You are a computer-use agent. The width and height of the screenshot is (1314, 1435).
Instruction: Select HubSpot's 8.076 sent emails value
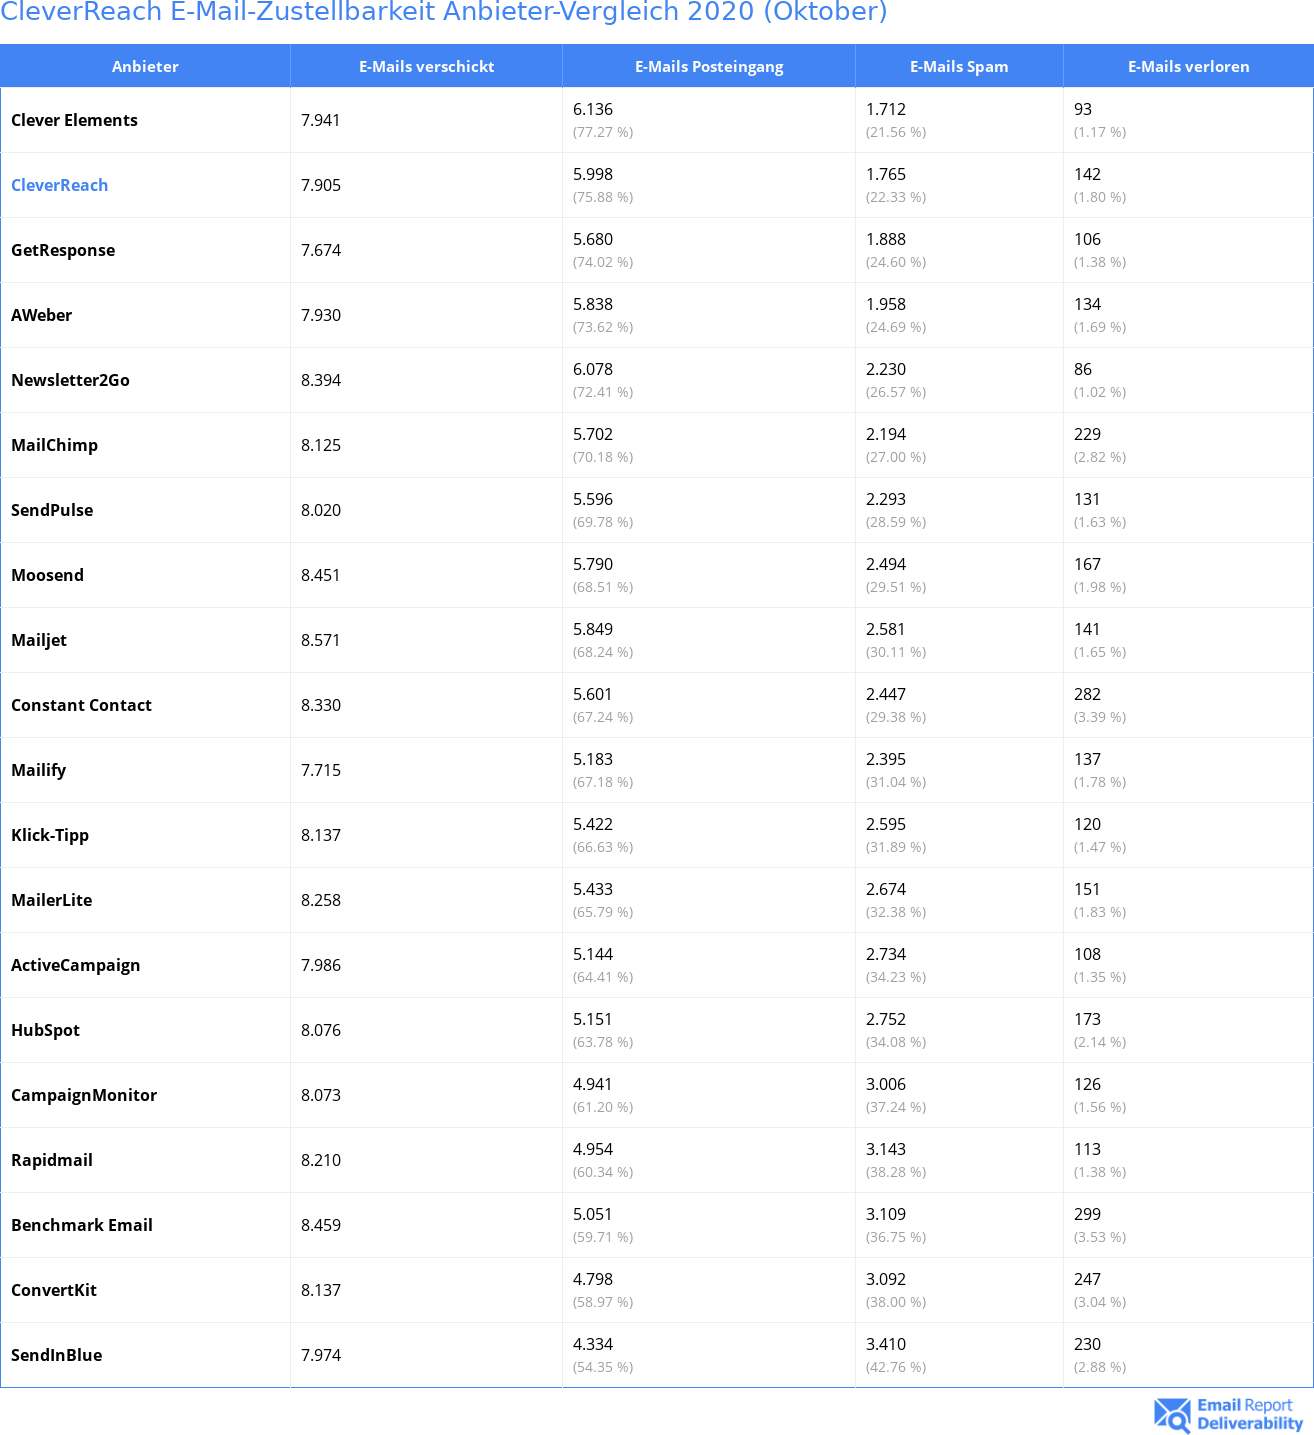tap(321, 1030)
